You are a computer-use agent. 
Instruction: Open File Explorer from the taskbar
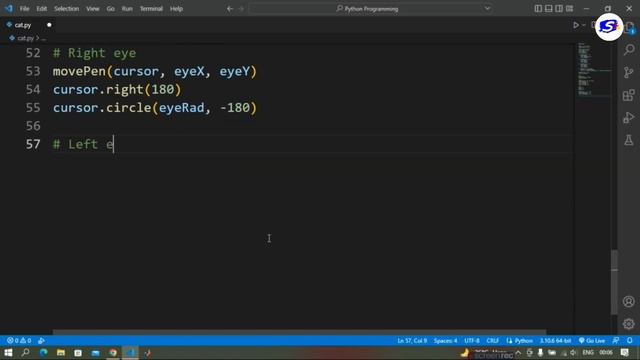coord(61,353)
